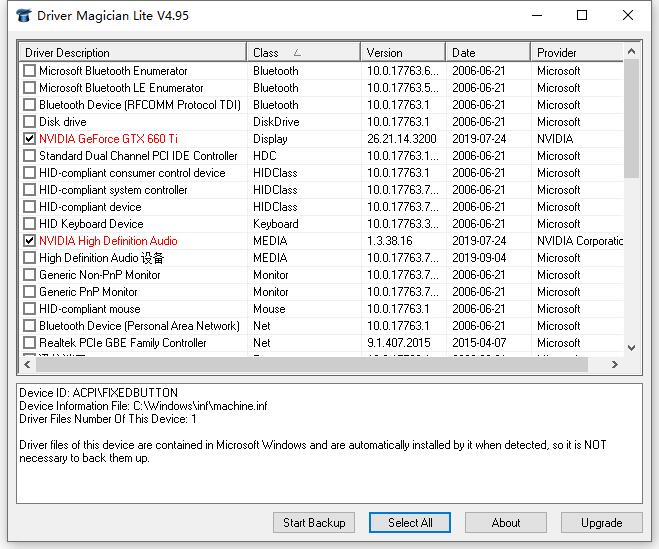Screen dimensions: 659x549
Task: Click the Display class cell
Action: [270, 139]
